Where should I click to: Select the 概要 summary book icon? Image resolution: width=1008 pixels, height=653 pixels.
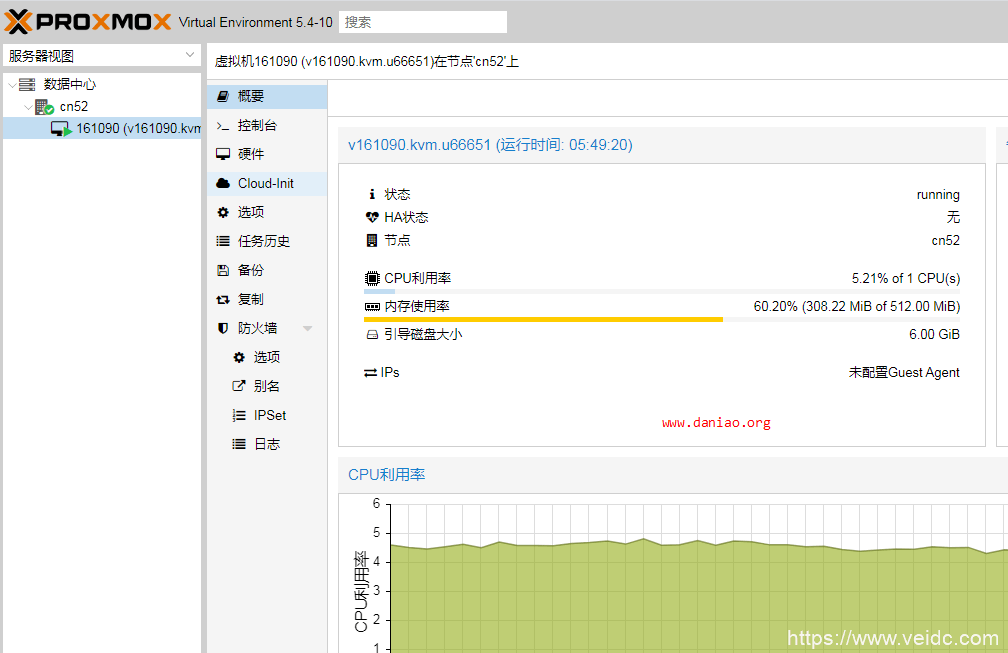tap(223, 97)
